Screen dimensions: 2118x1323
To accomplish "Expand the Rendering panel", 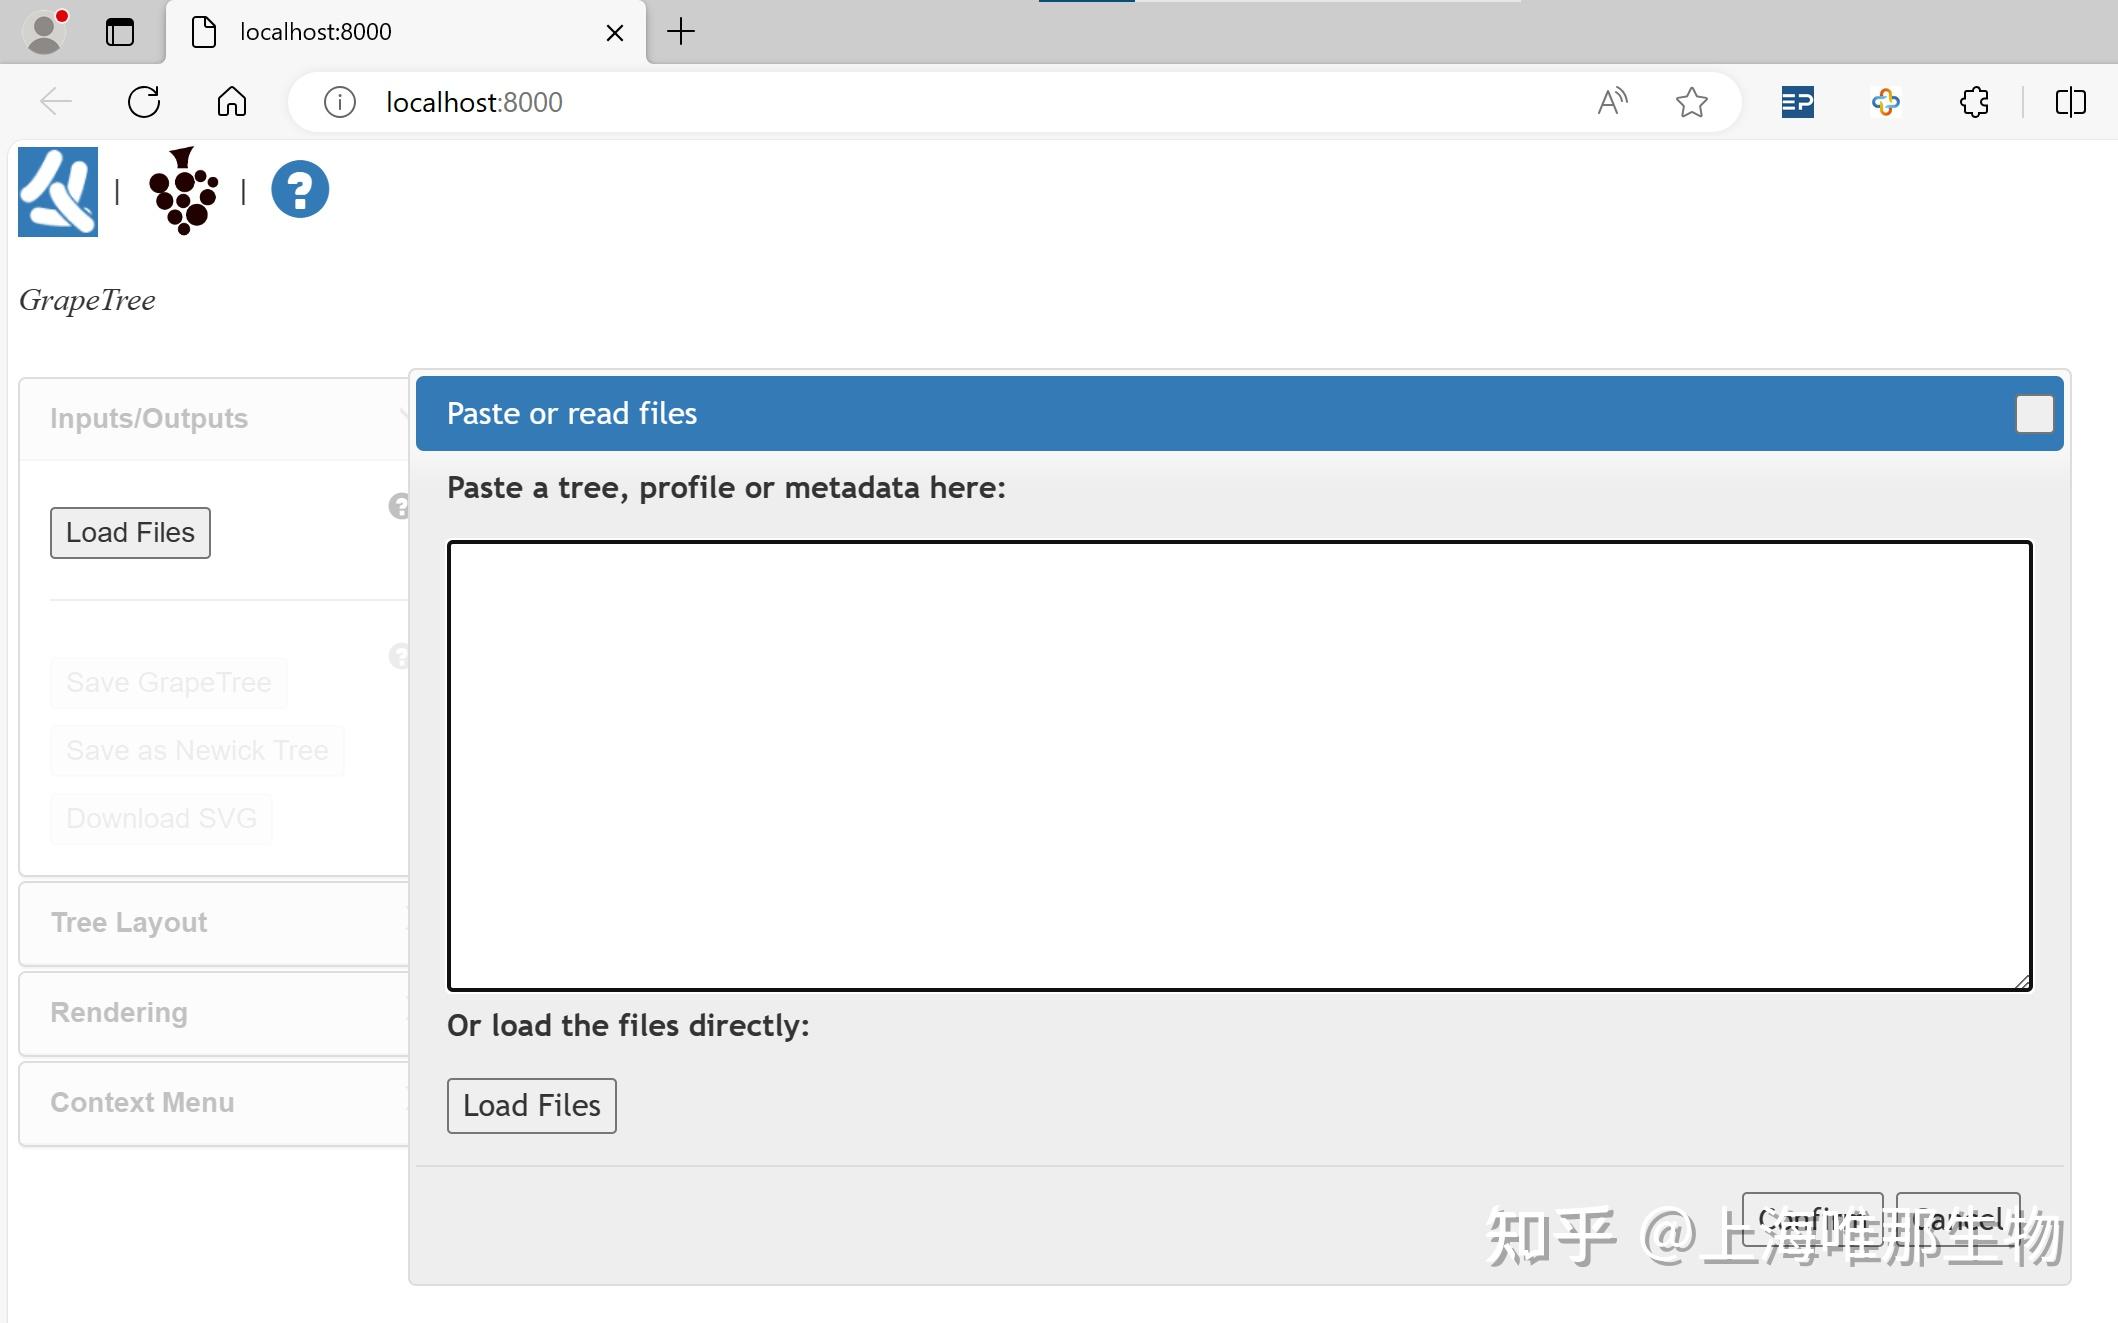I will (x=120, y=1012).
